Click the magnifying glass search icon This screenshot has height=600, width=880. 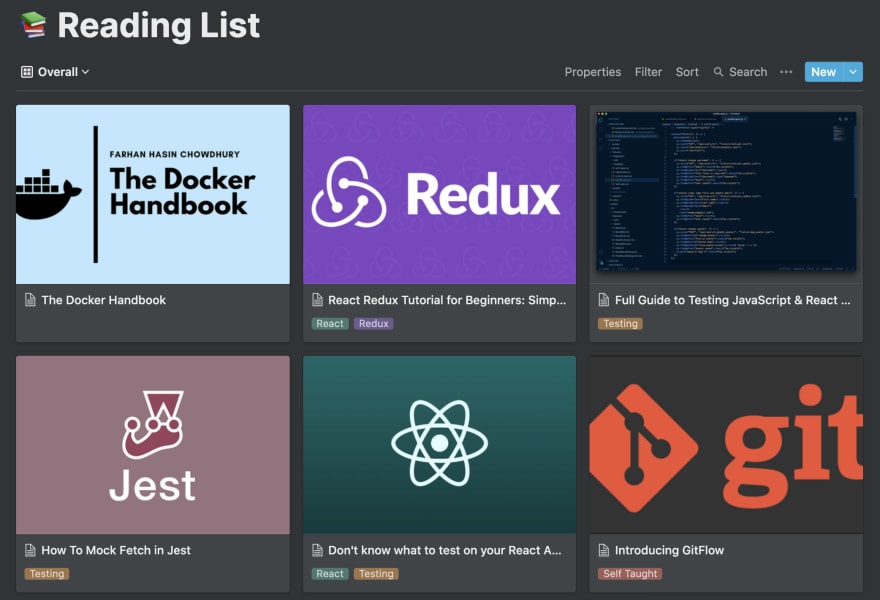click(718, 72)
